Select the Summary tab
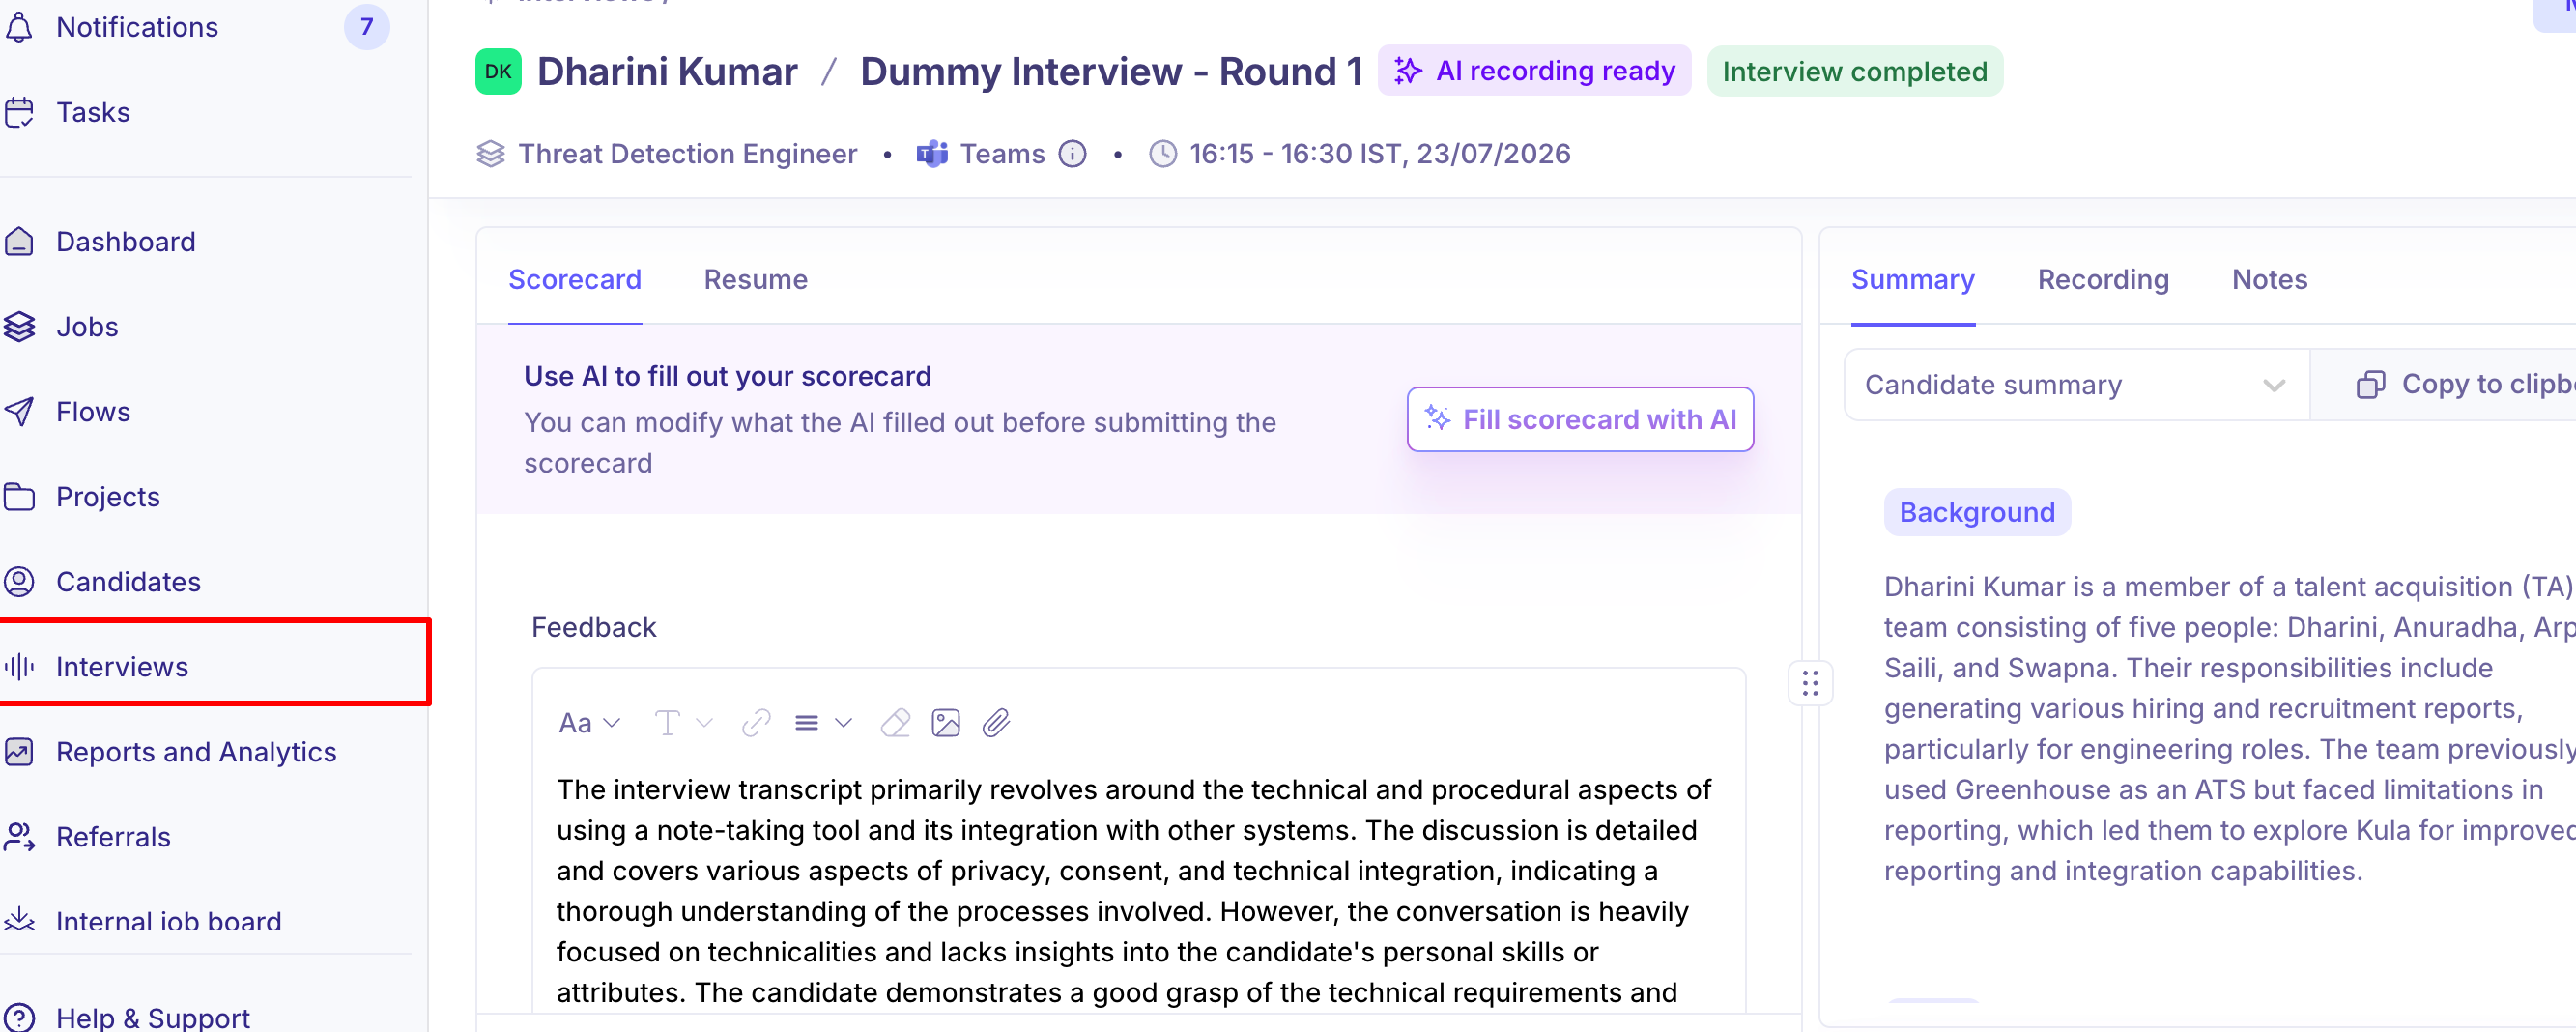This screenshot has width=2576, height=1032. tap(1912, 280)
